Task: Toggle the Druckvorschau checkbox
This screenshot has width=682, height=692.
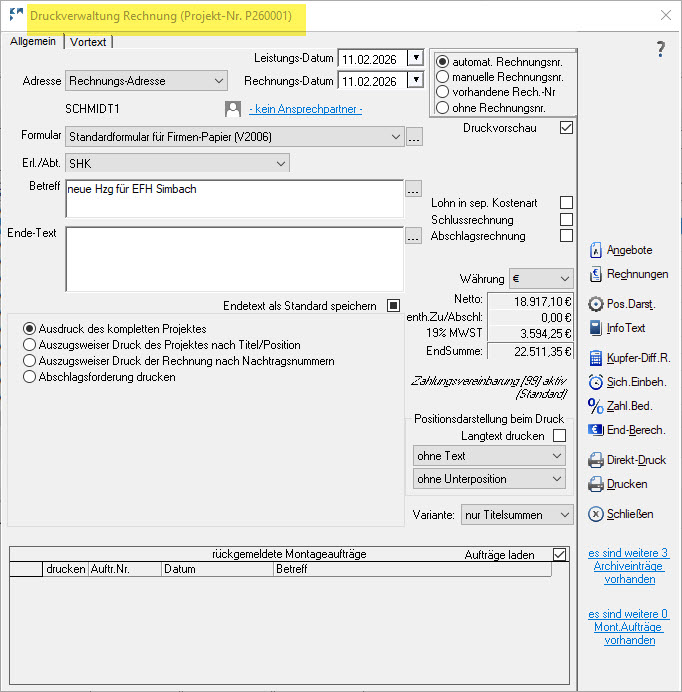Action: pyautogui.click(x=567, y=127)
